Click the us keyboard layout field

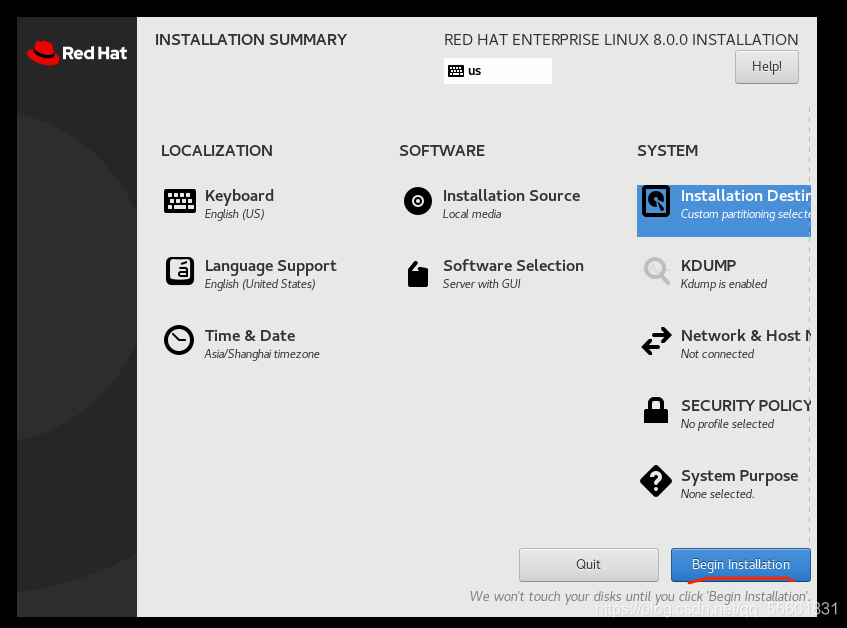498,71
